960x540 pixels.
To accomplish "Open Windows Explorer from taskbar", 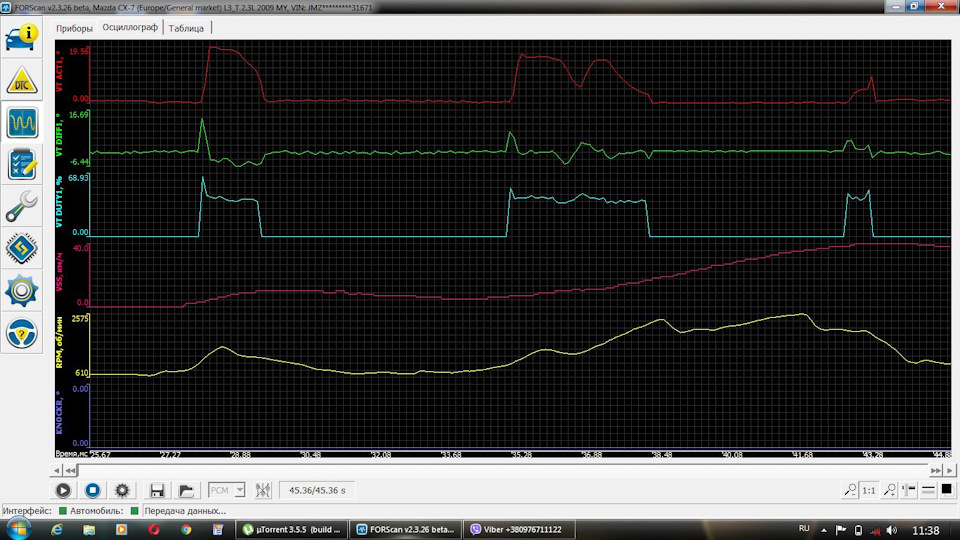I will 89,530.
